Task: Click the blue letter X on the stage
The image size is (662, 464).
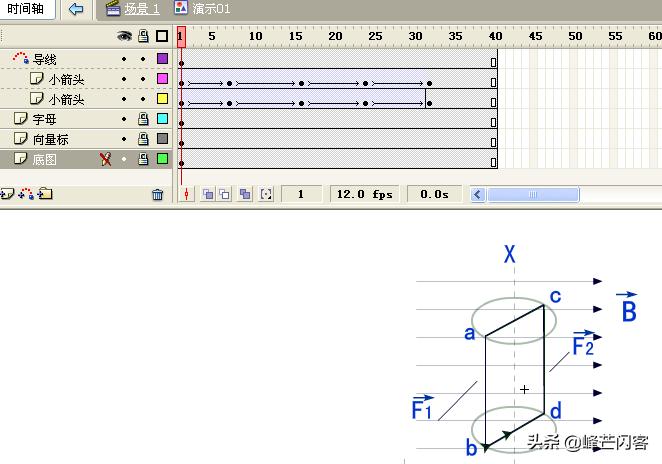Action: (510, 254)
